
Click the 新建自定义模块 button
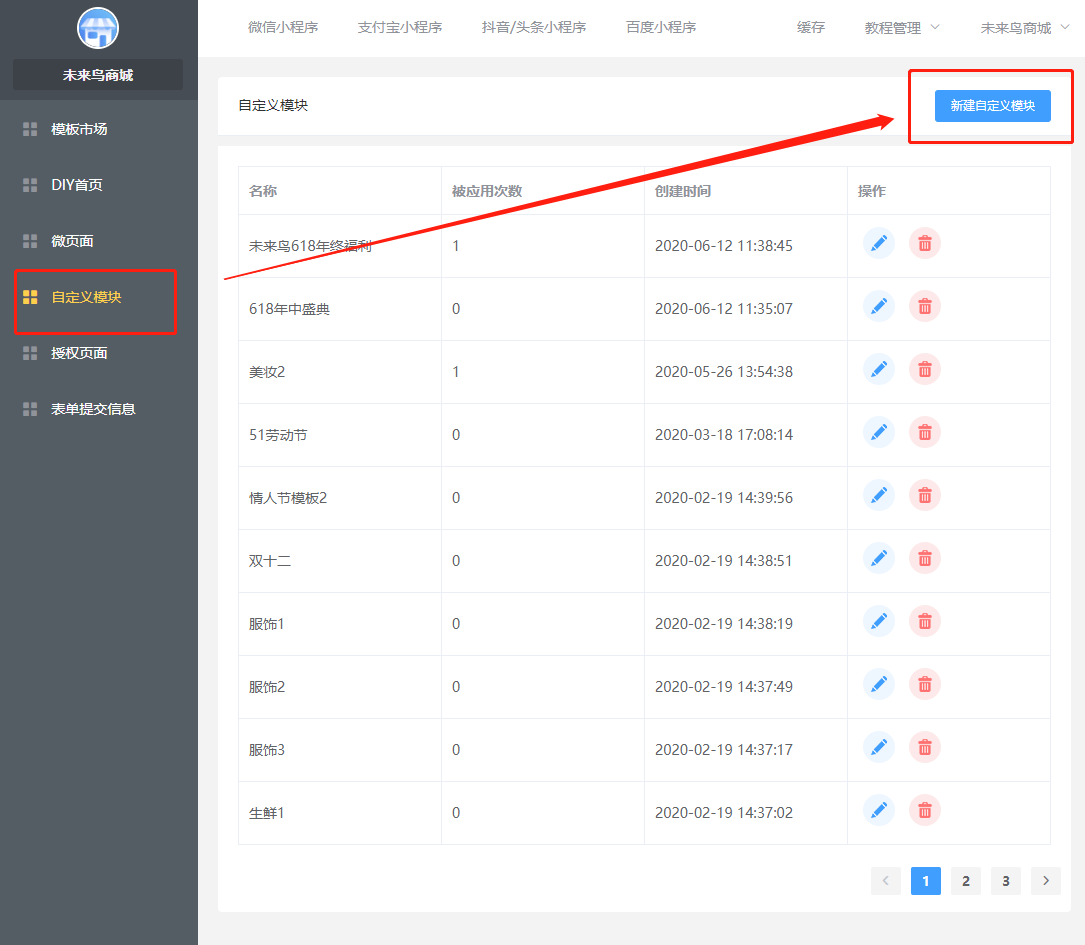coord(992,105)
